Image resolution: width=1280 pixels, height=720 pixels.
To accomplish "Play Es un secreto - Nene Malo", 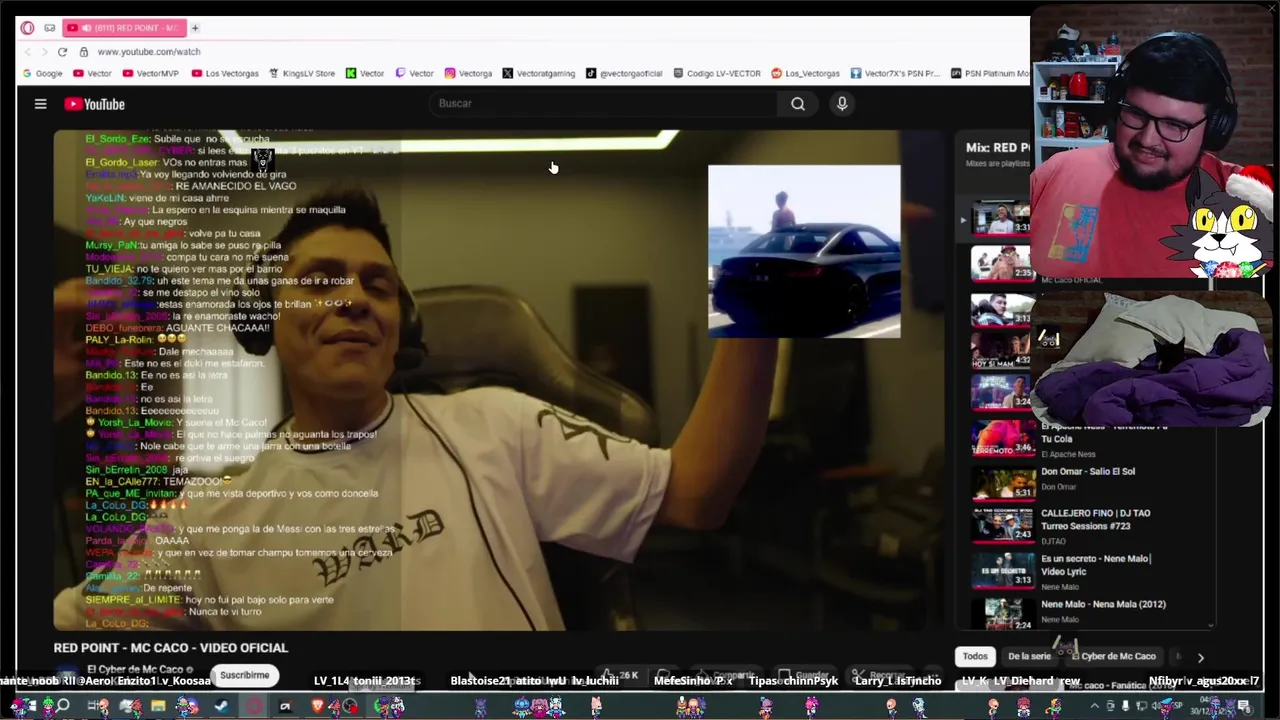I will [1096, 564].
